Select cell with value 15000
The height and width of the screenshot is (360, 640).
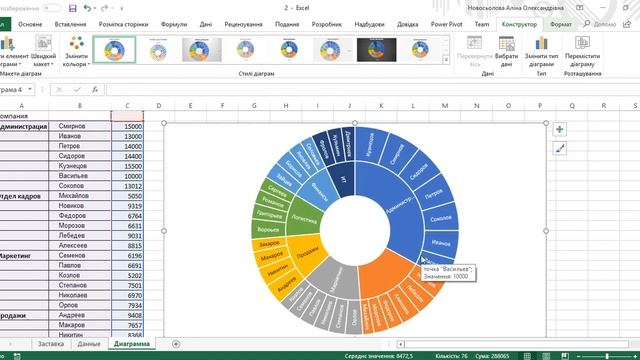click(127, 126)
